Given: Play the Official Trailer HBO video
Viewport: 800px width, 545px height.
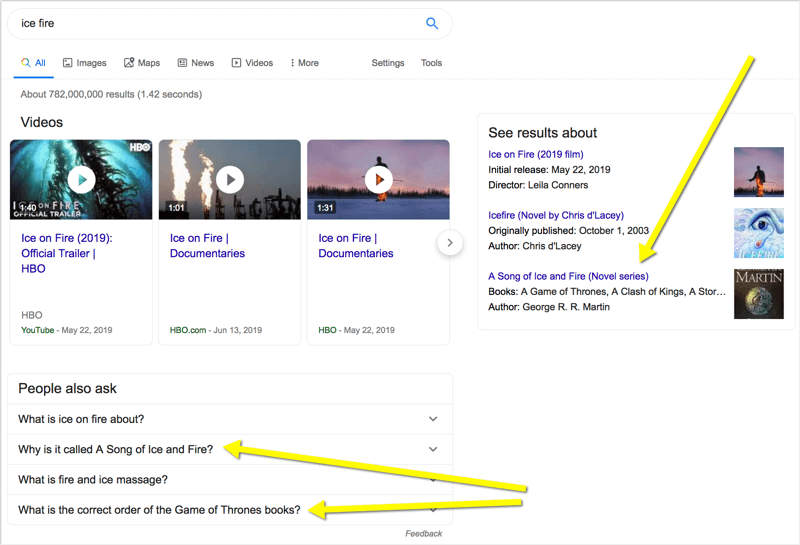Looking at the screenshot, I should click(81, 180).
